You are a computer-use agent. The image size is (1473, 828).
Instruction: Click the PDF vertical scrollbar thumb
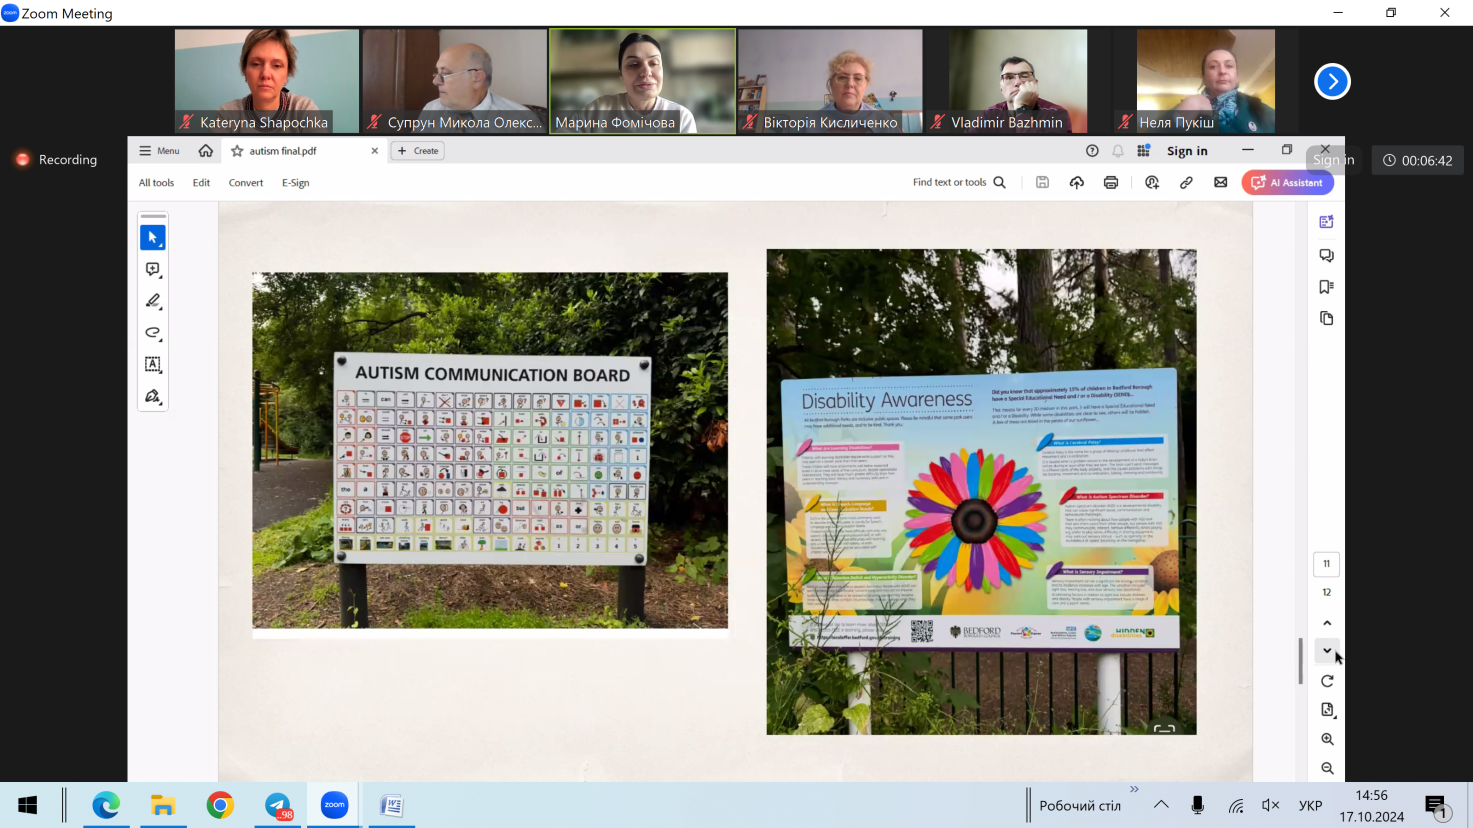[x=1300, y=661]
